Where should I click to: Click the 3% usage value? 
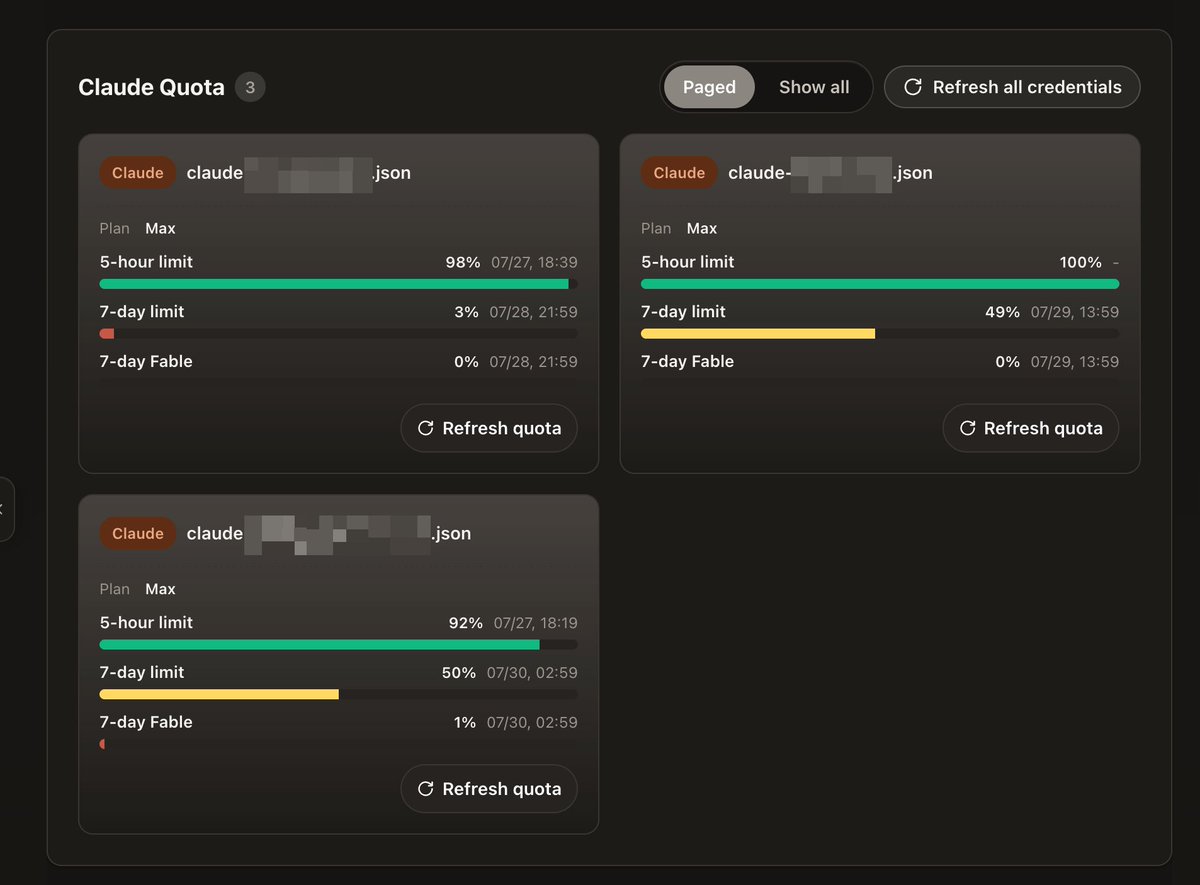point(466,312)
